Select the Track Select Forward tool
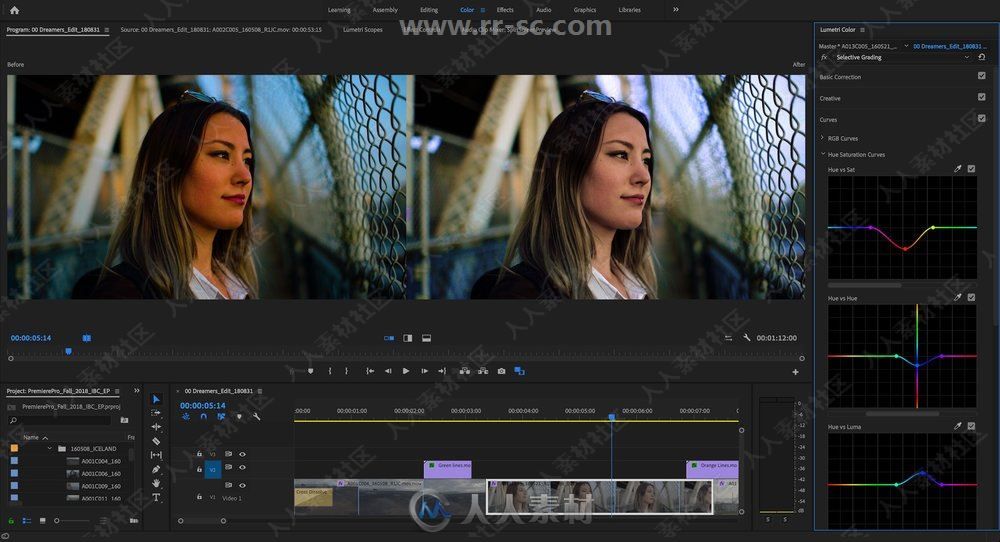1000x542 pixels. [x=156, y=413]
